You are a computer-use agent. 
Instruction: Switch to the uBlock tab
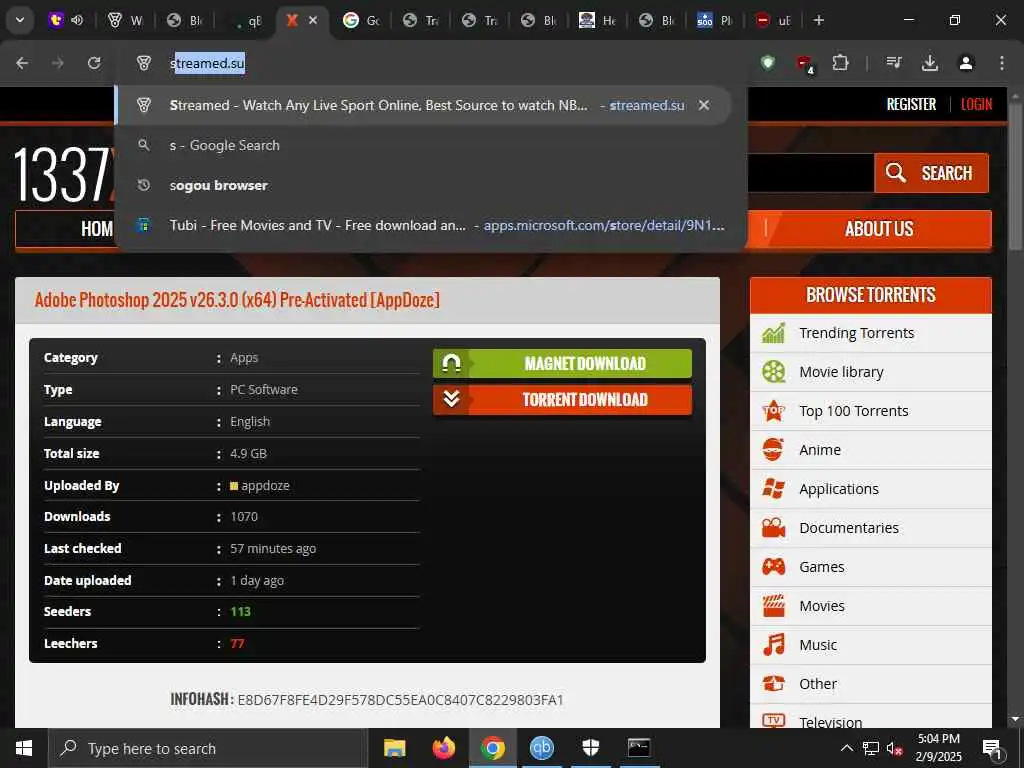[x=773, y=20]
